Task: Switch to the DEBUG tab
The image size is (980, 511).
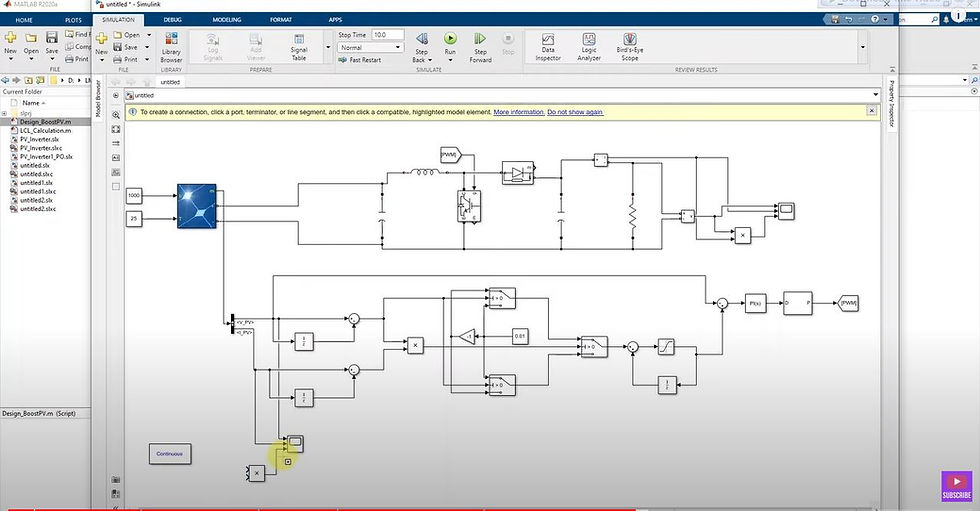Action: pyautogui.click(x=172, y=20)
